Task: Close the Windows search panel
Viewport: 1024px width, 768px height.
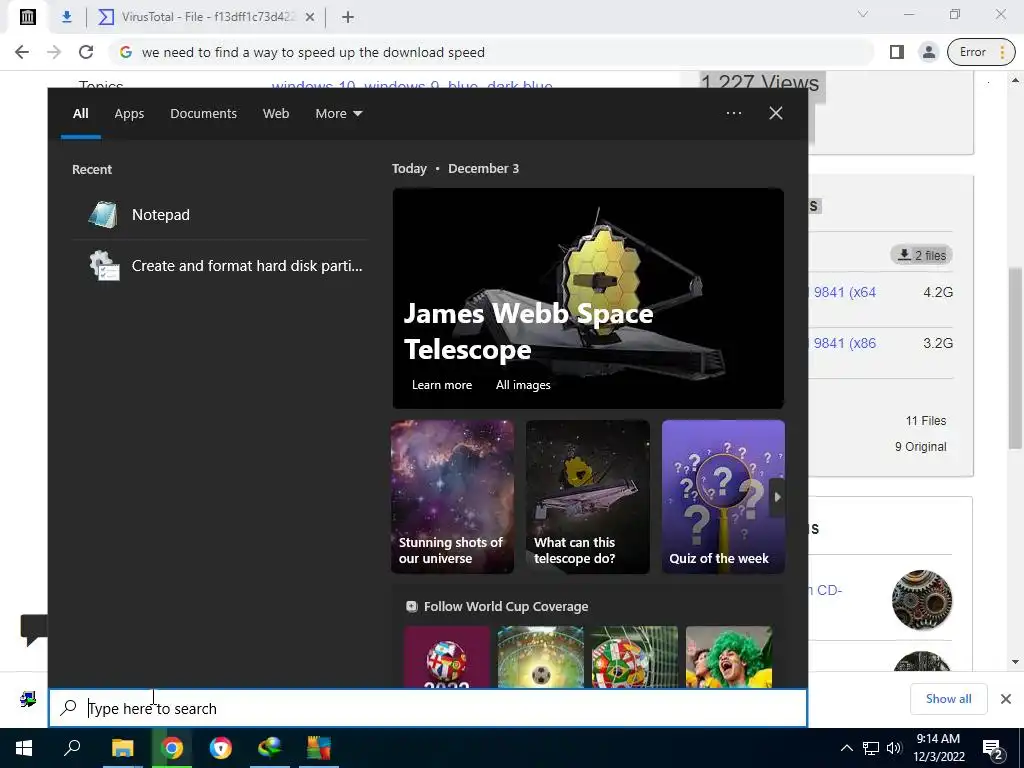Action: (775, 113)
